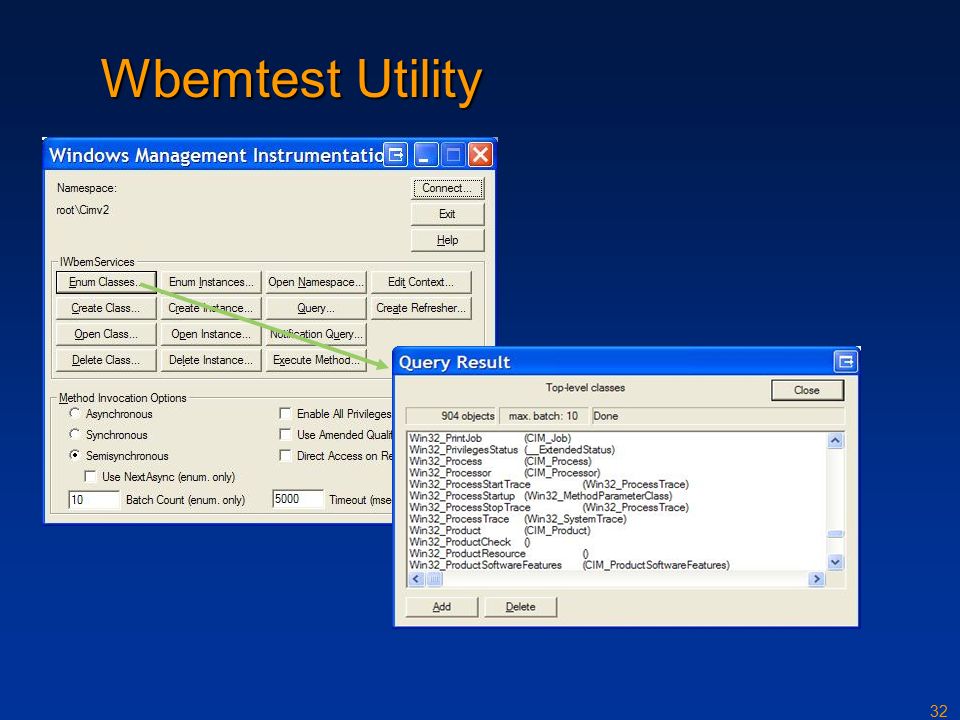
Task: Enable Use NextAsync (enum. only) checkbox
Action: pos(90,476)
